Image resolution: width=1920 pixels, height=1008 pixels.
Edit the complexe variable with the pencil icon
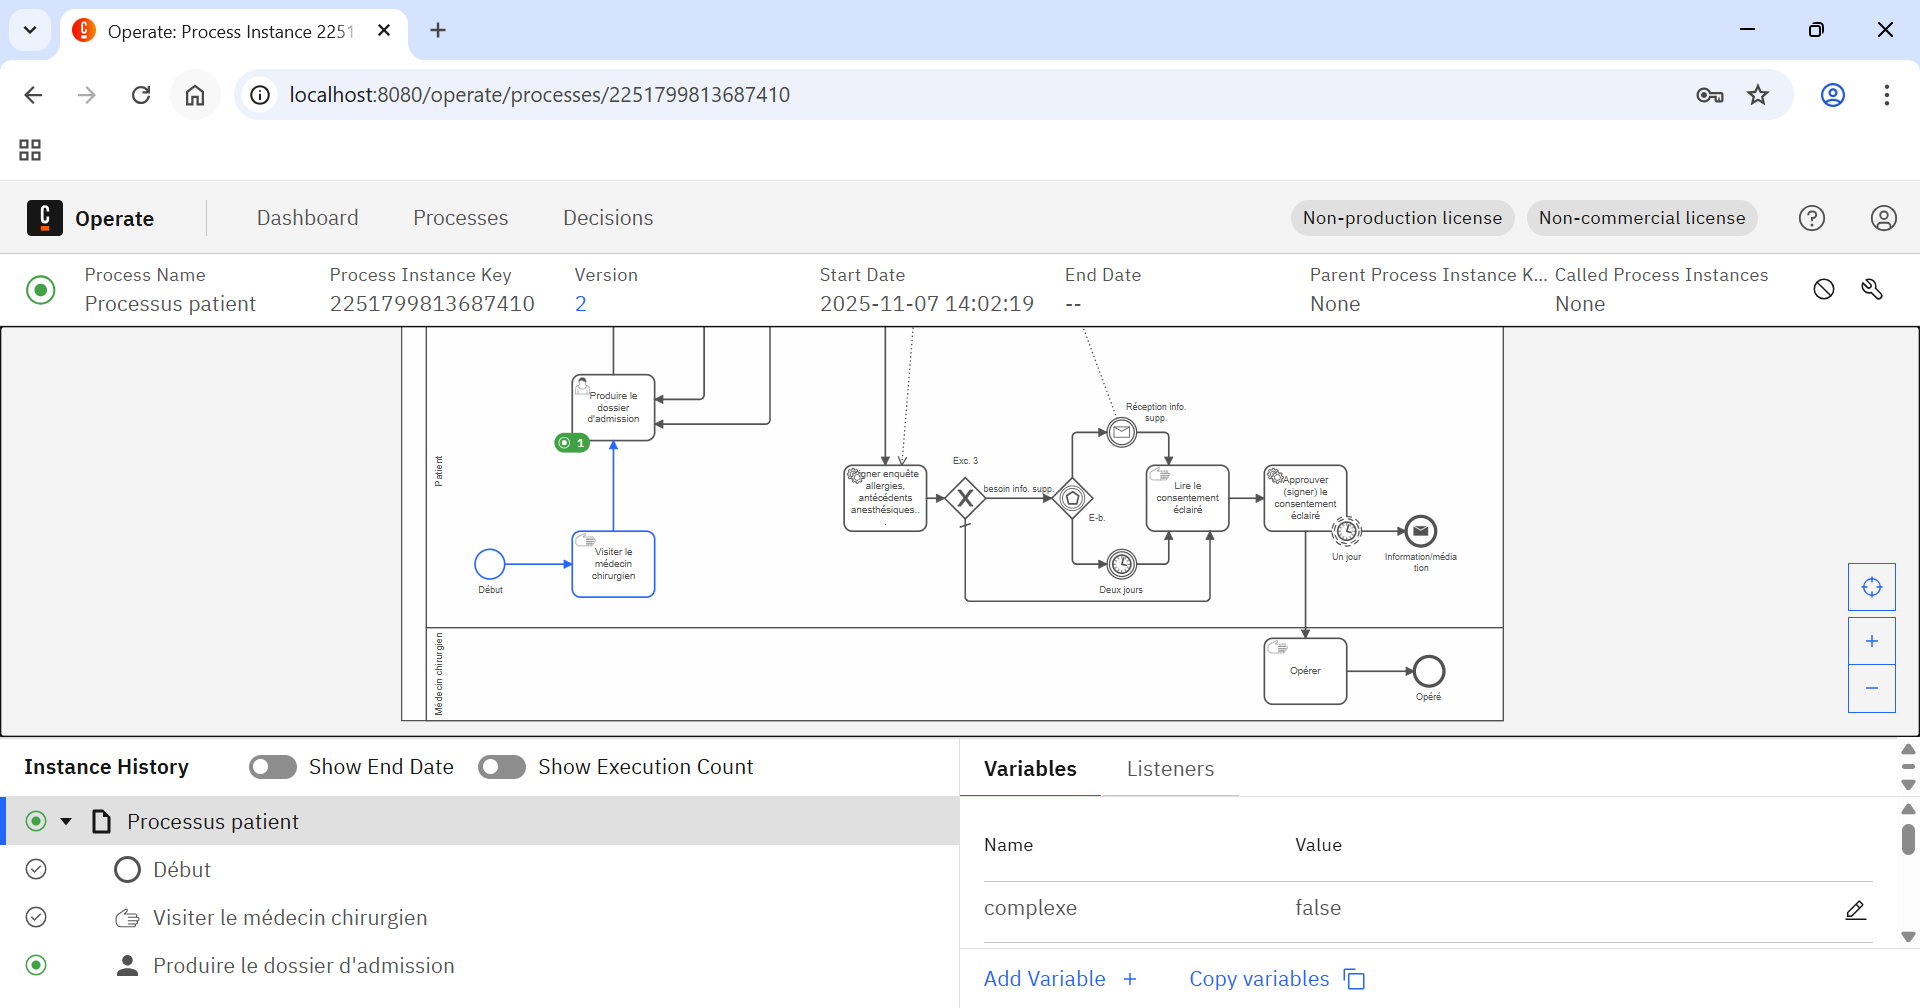coord(1856,909)
